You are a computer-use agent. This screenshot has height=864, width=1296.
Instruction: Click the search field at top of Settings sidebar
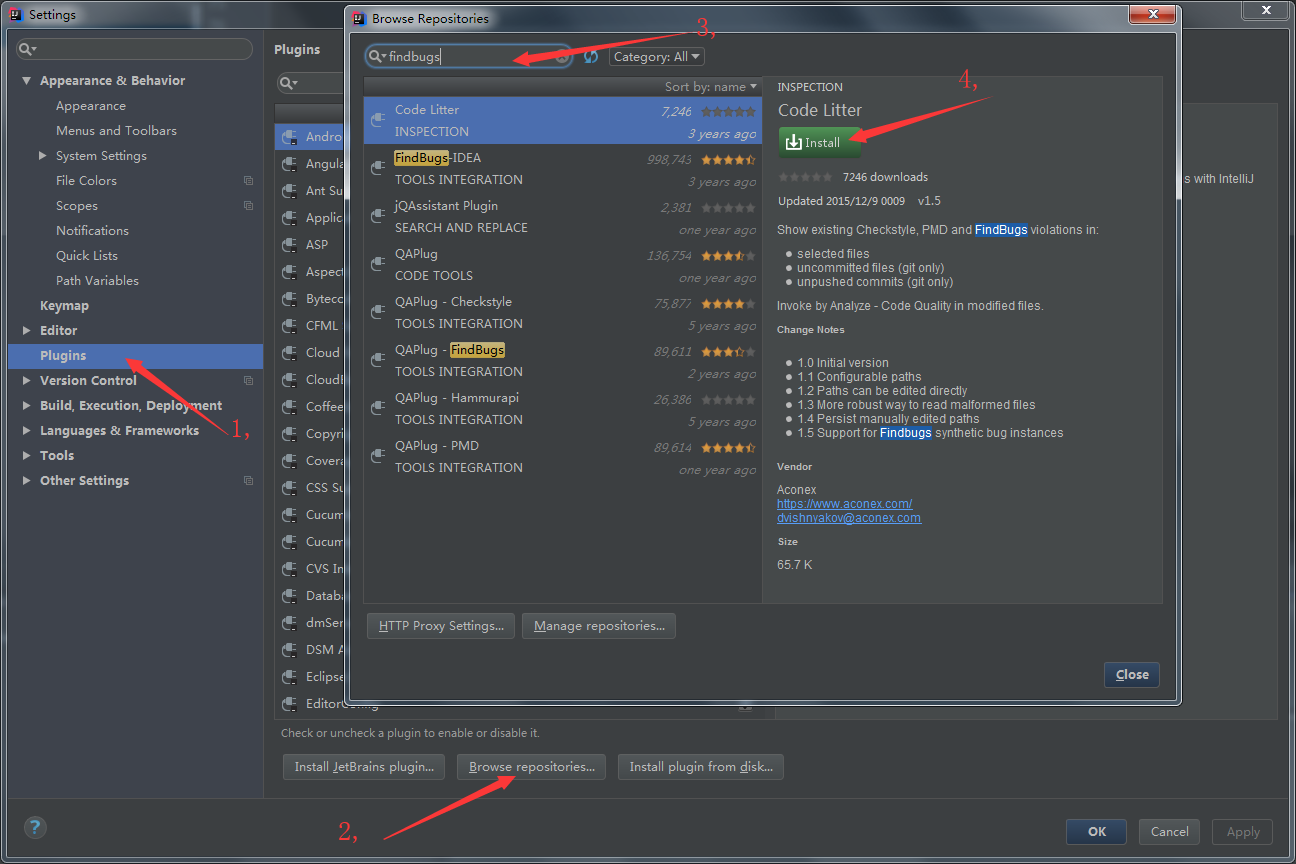click(x=134, y=49)
